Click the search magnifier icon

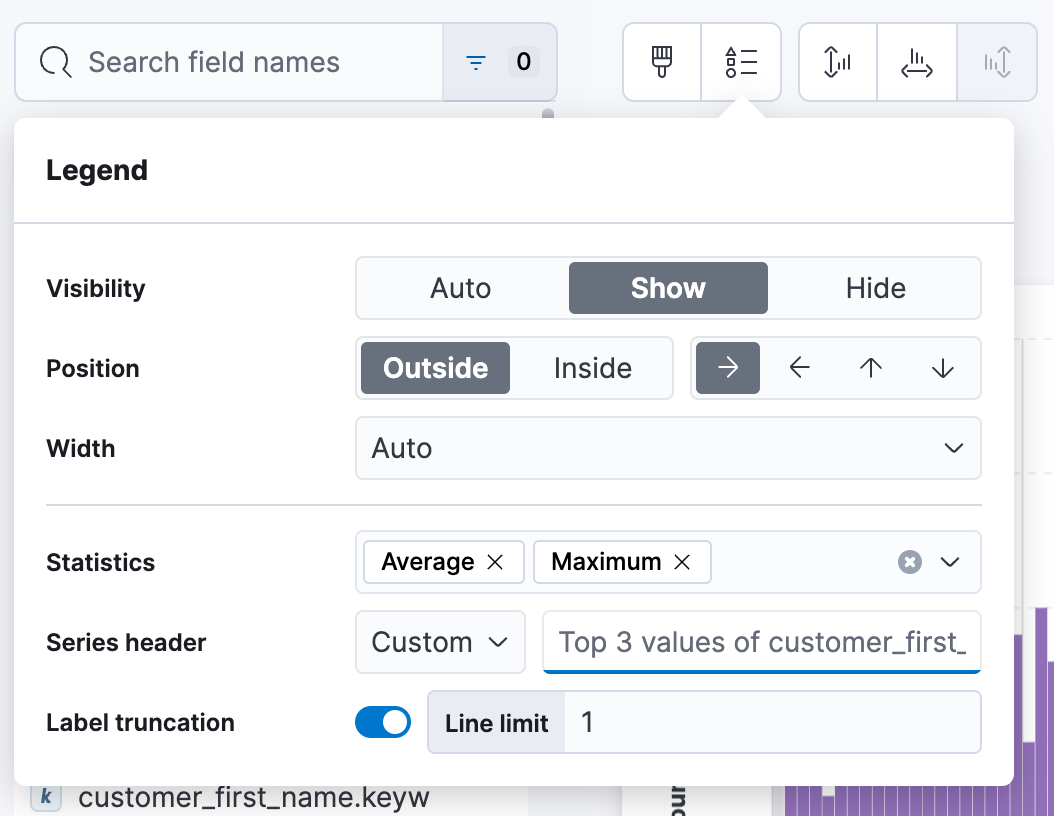click(55, 61)
